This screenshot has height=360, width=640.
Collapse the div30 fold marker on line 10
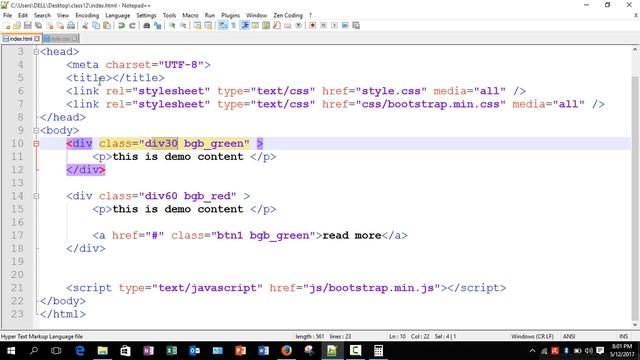pyautogui.click(x=36, y=144)
